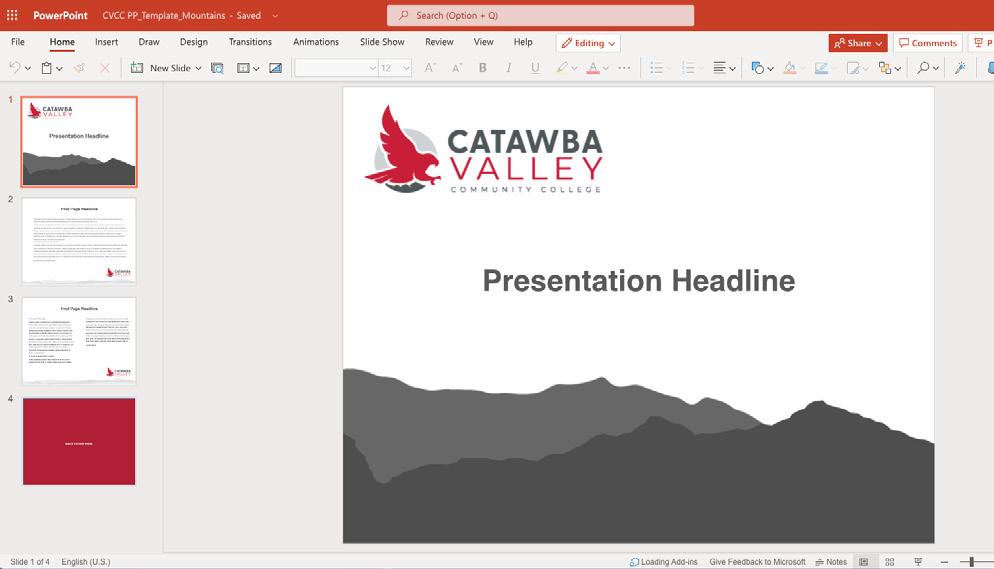Viewport: 994px width, 569px height.
Task: Click the Undo arrow icon
Action: coord(15,68)
